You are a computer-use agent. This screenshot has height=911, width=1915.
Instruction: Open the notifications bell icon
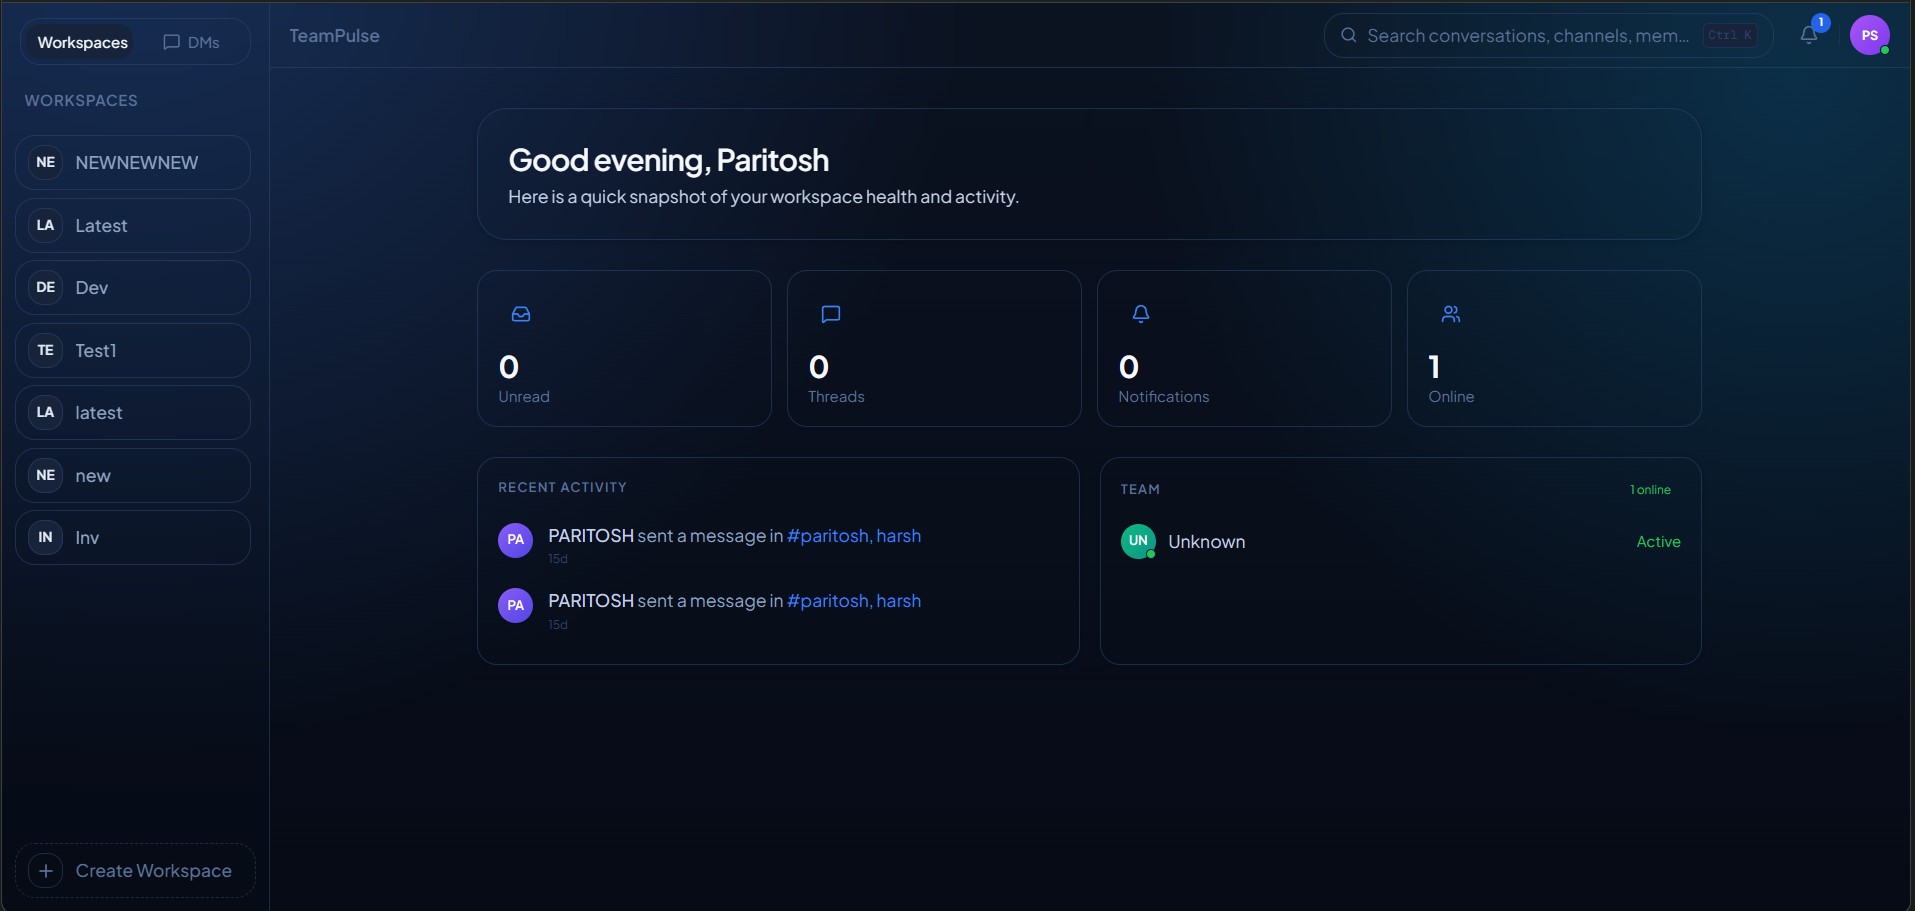pos(1809,34)
